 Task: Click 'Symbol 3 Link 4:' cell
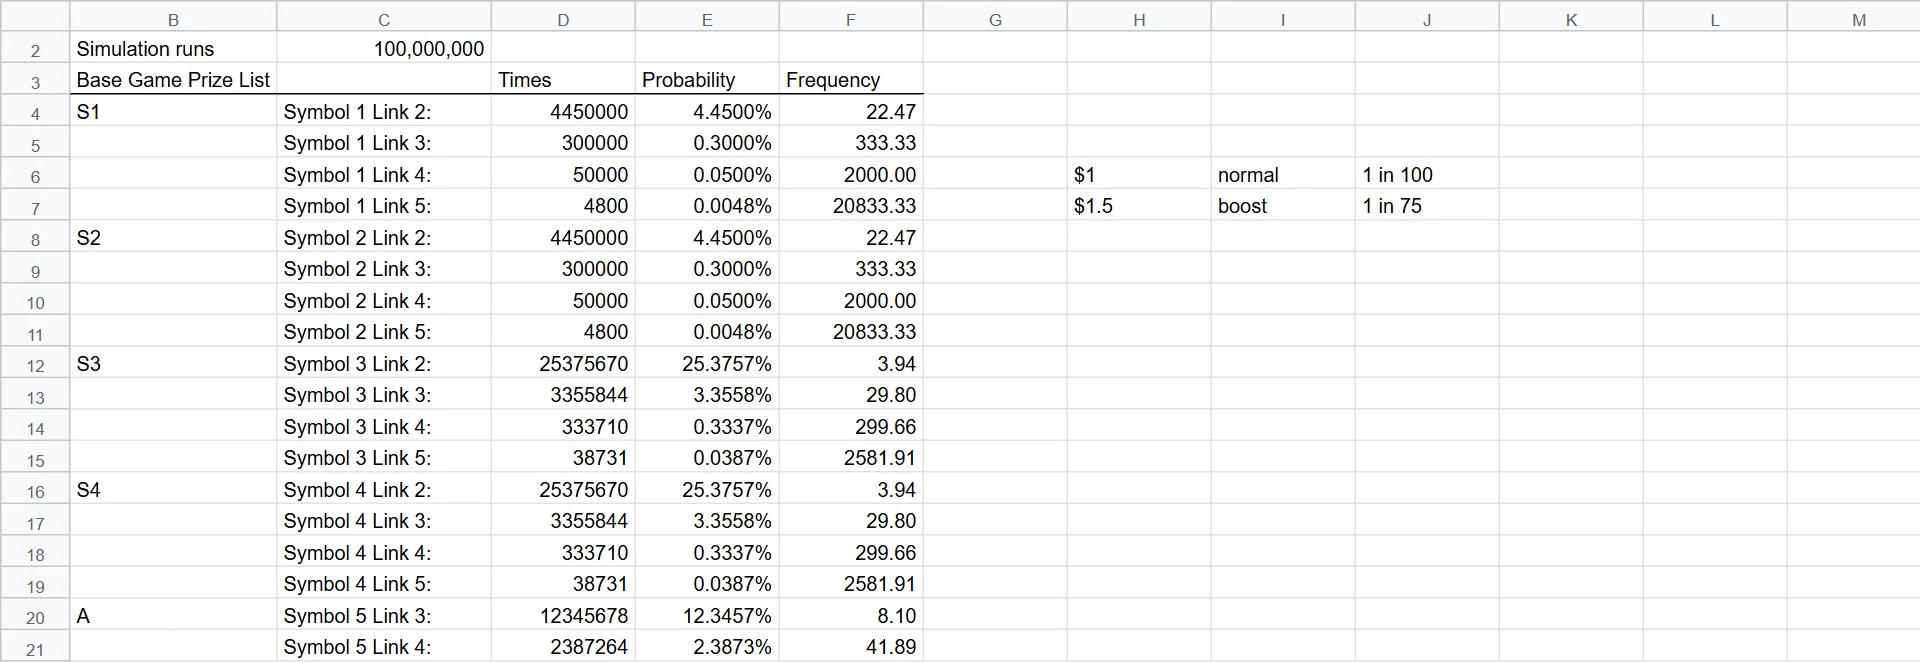(384, 427)
